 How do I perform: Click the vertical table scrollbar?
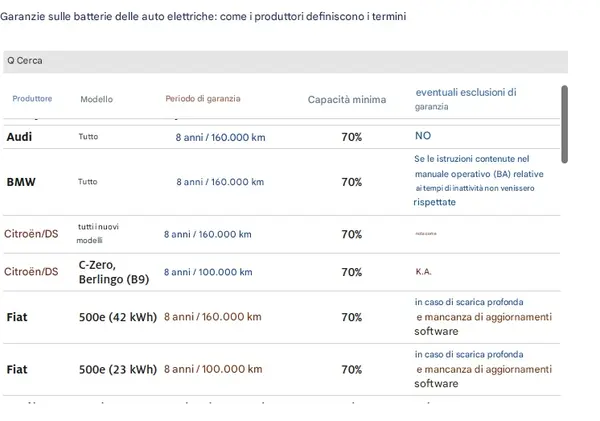[x=564, y=125]
